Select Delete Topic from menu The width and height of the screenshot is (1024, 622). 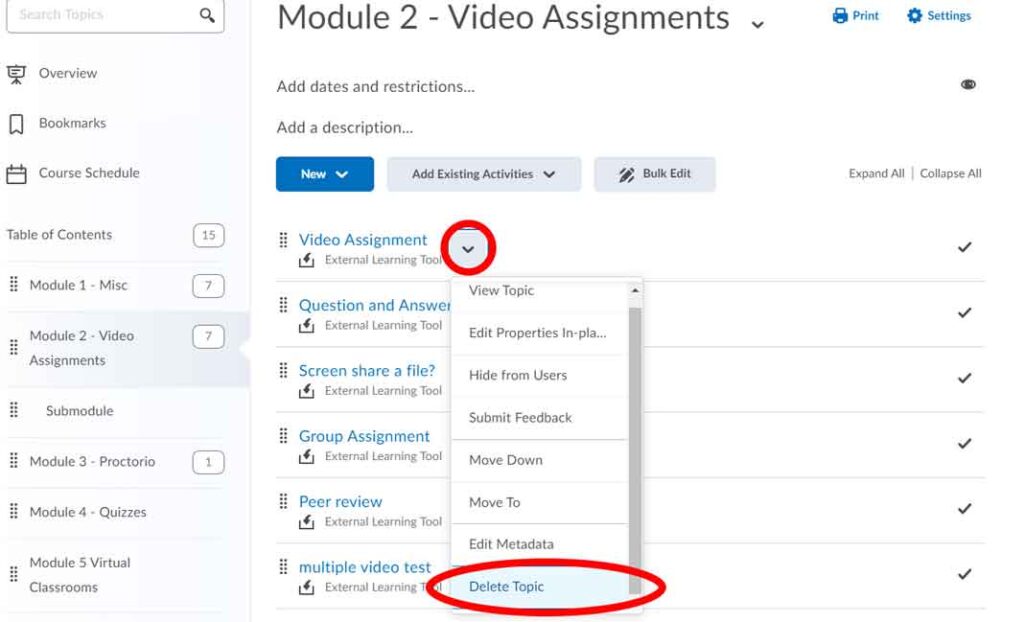[x=507, y=587]
